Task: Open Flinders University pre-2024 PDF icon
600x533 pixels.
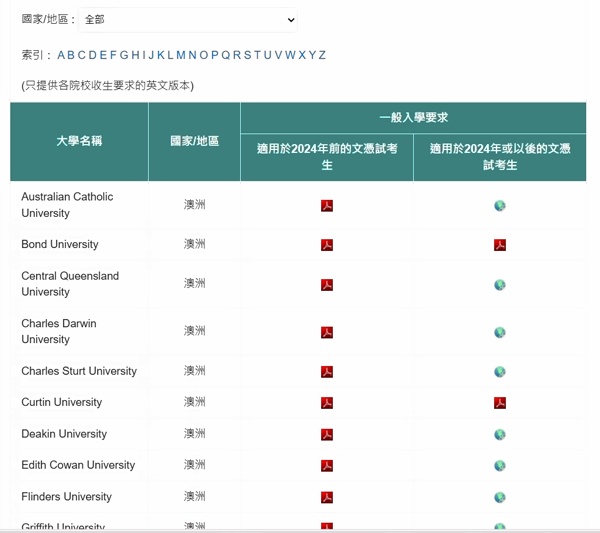Action: point(327,497)
